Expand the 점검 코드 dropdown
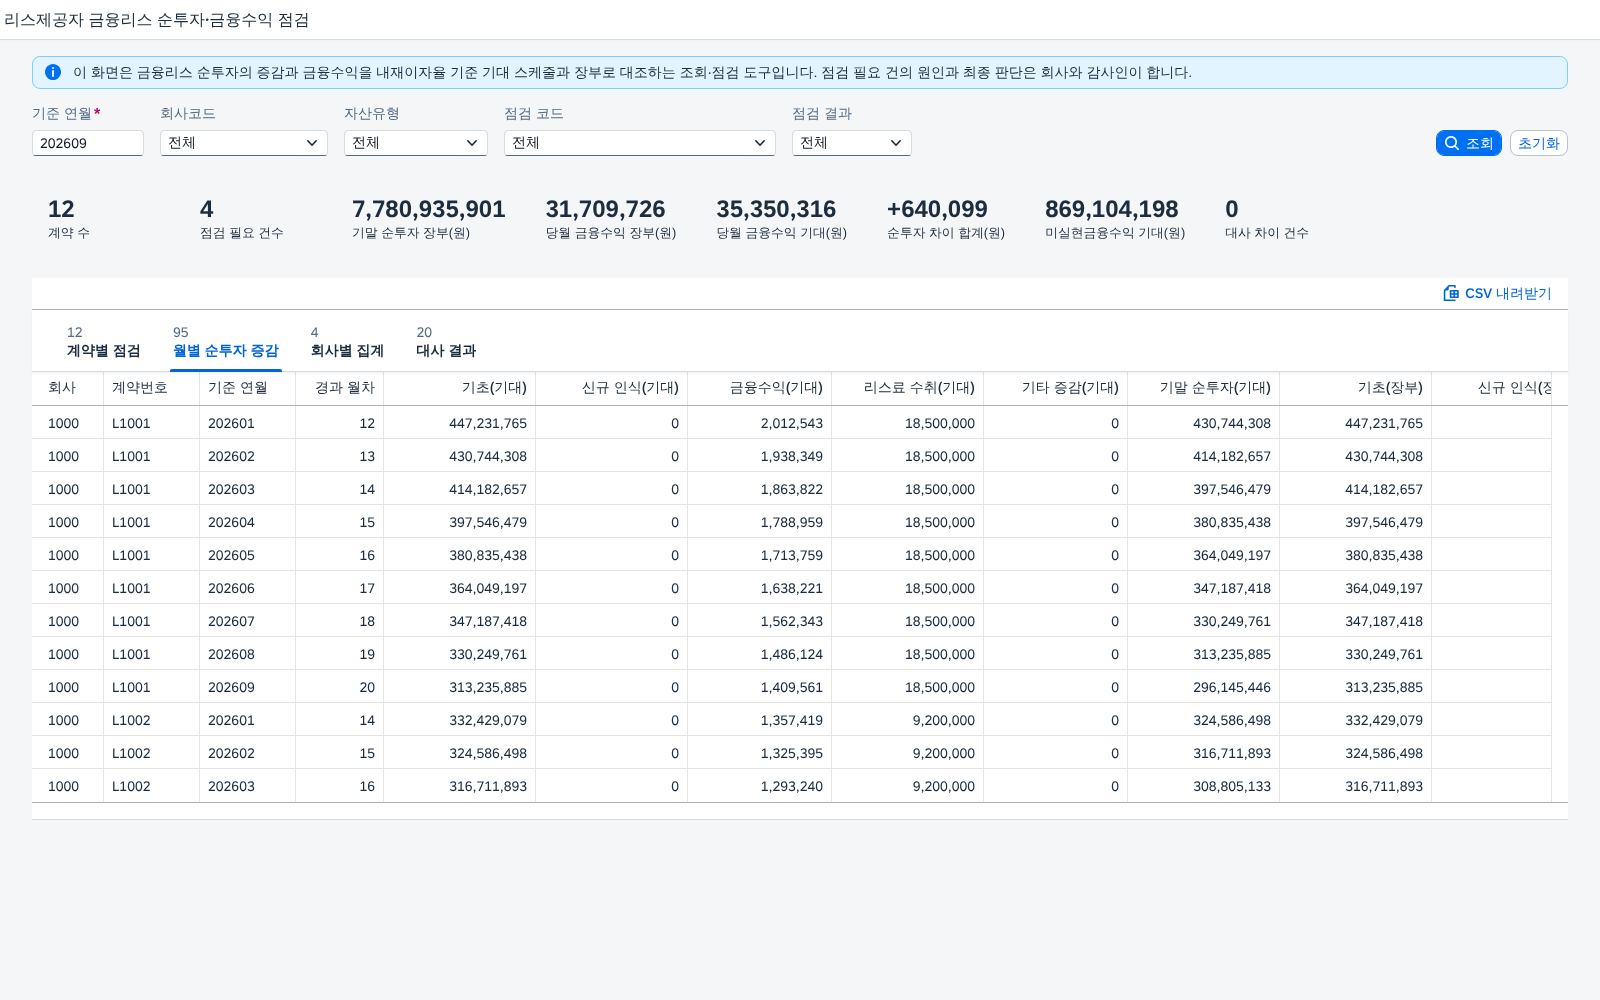This screenshot has height=1000, width=1600. click(640, 143)
